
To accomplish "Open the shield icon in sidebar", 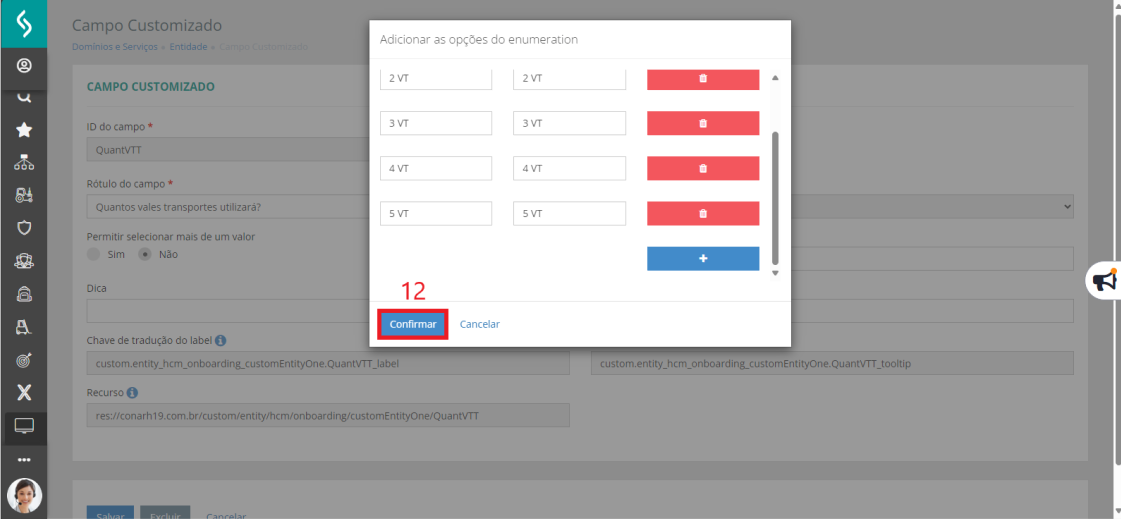I will point(24,227).
